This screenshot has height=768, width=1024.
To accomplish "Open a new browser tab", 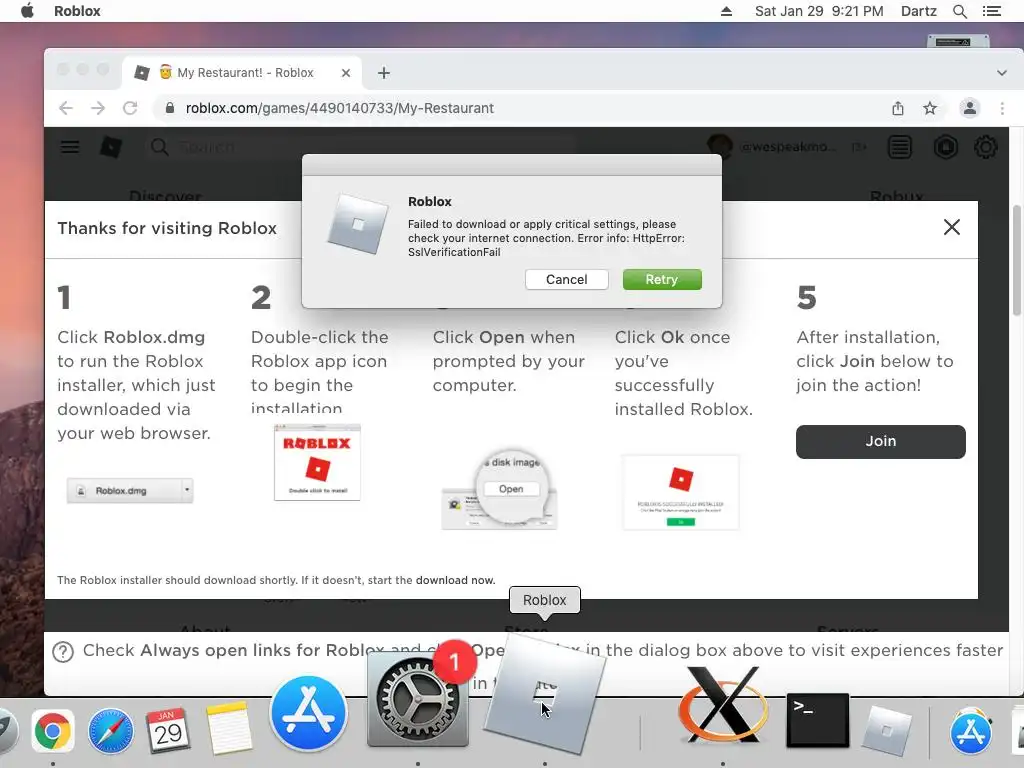I will point(384,73).
